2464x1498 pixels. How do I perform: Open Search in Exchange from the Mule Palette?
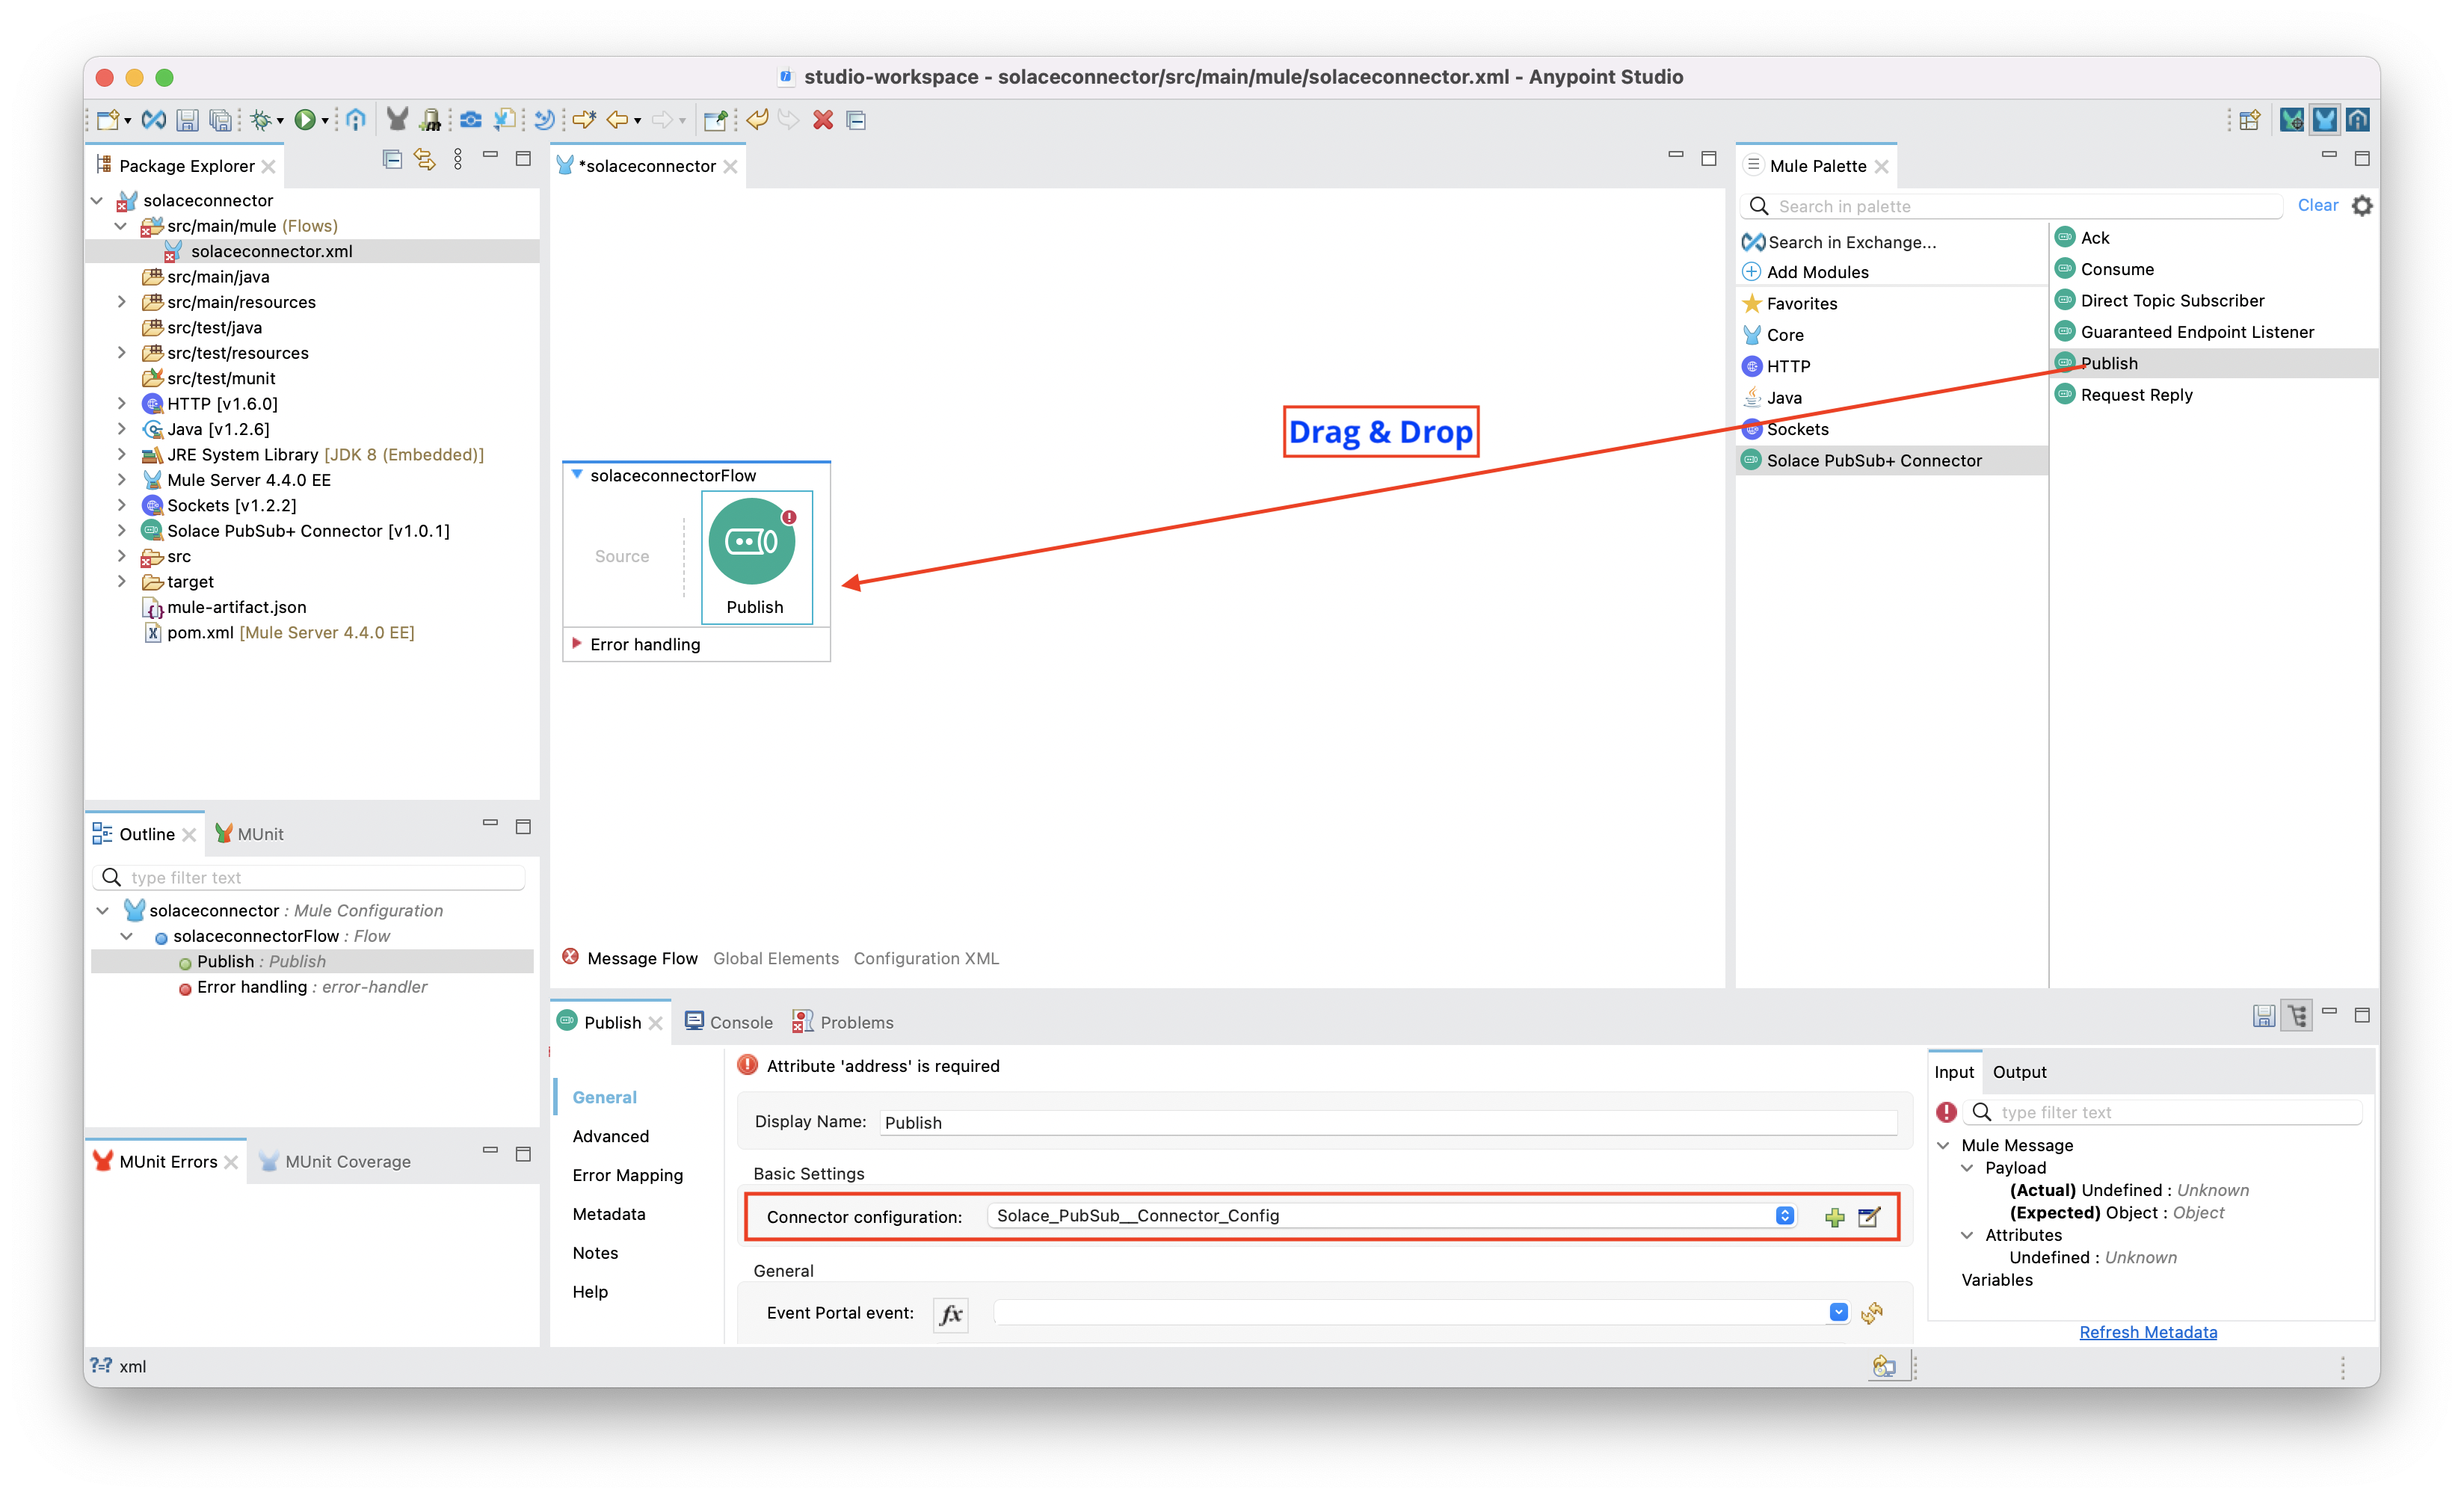pyautogui.click(x=1850, y=241)
